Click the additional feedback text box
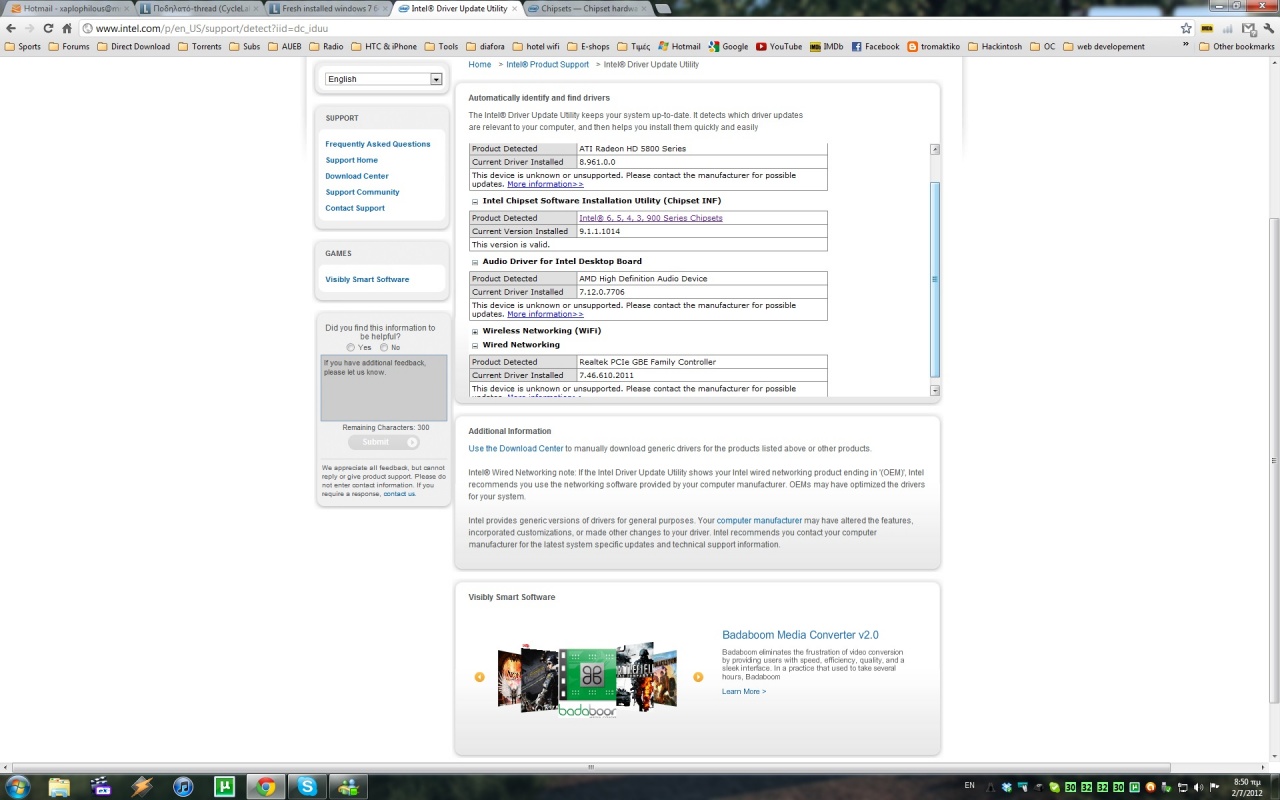The image size is (1280, 800). pos(384,387)
